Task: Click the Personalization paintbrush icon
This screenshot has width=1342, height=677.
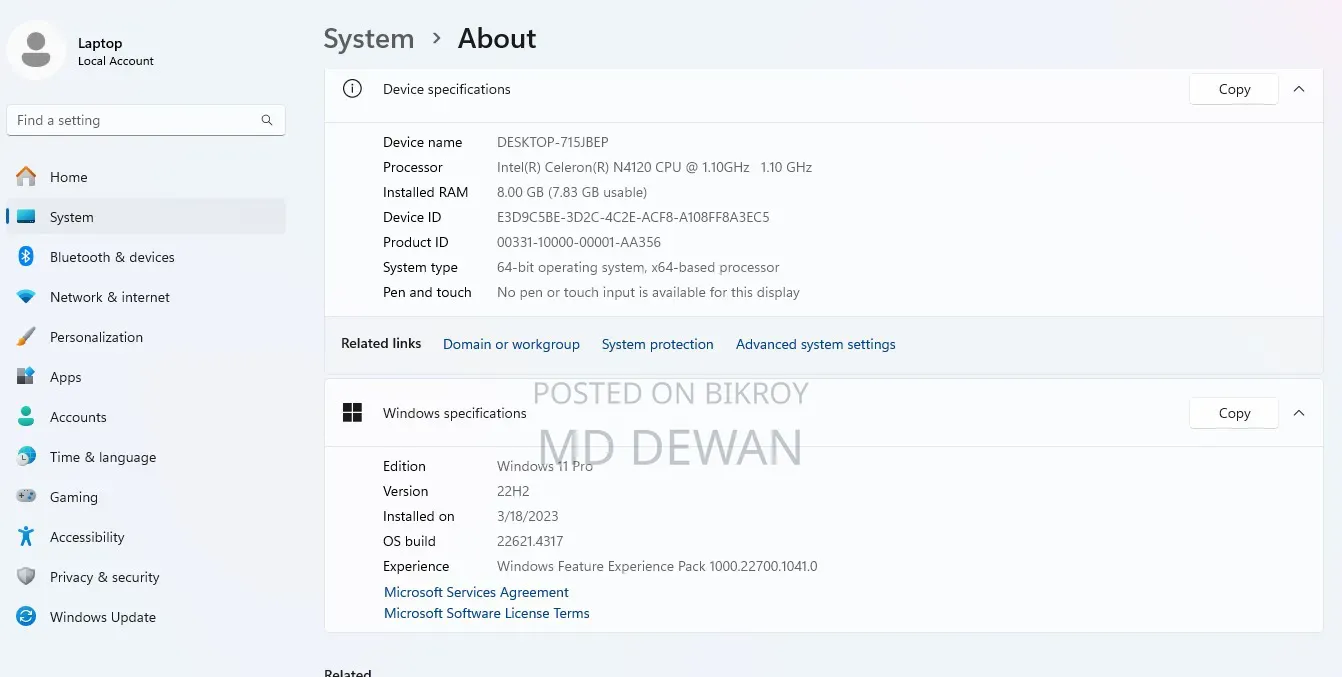Action: click(x=26, y=337)
